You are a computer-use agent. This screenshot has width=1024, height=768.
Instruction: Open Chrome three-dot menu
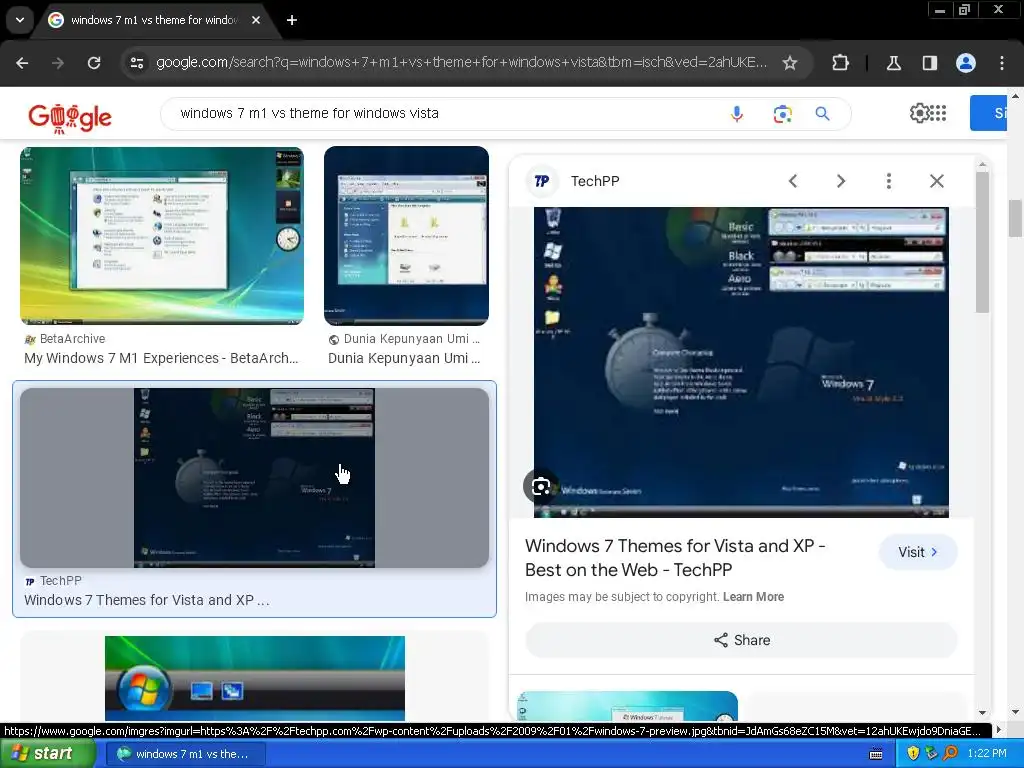[1002, 63]
